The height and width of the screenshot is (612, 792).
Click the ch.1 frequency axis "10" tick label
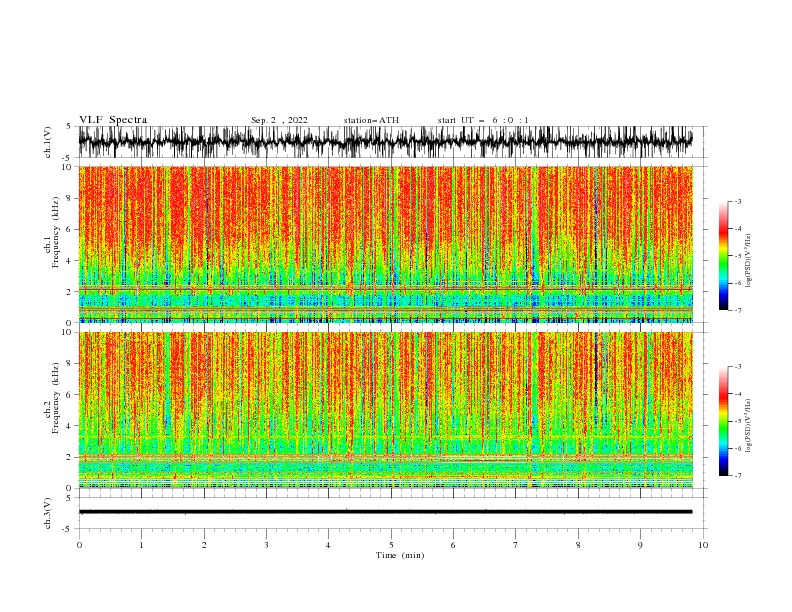point(67,167)
